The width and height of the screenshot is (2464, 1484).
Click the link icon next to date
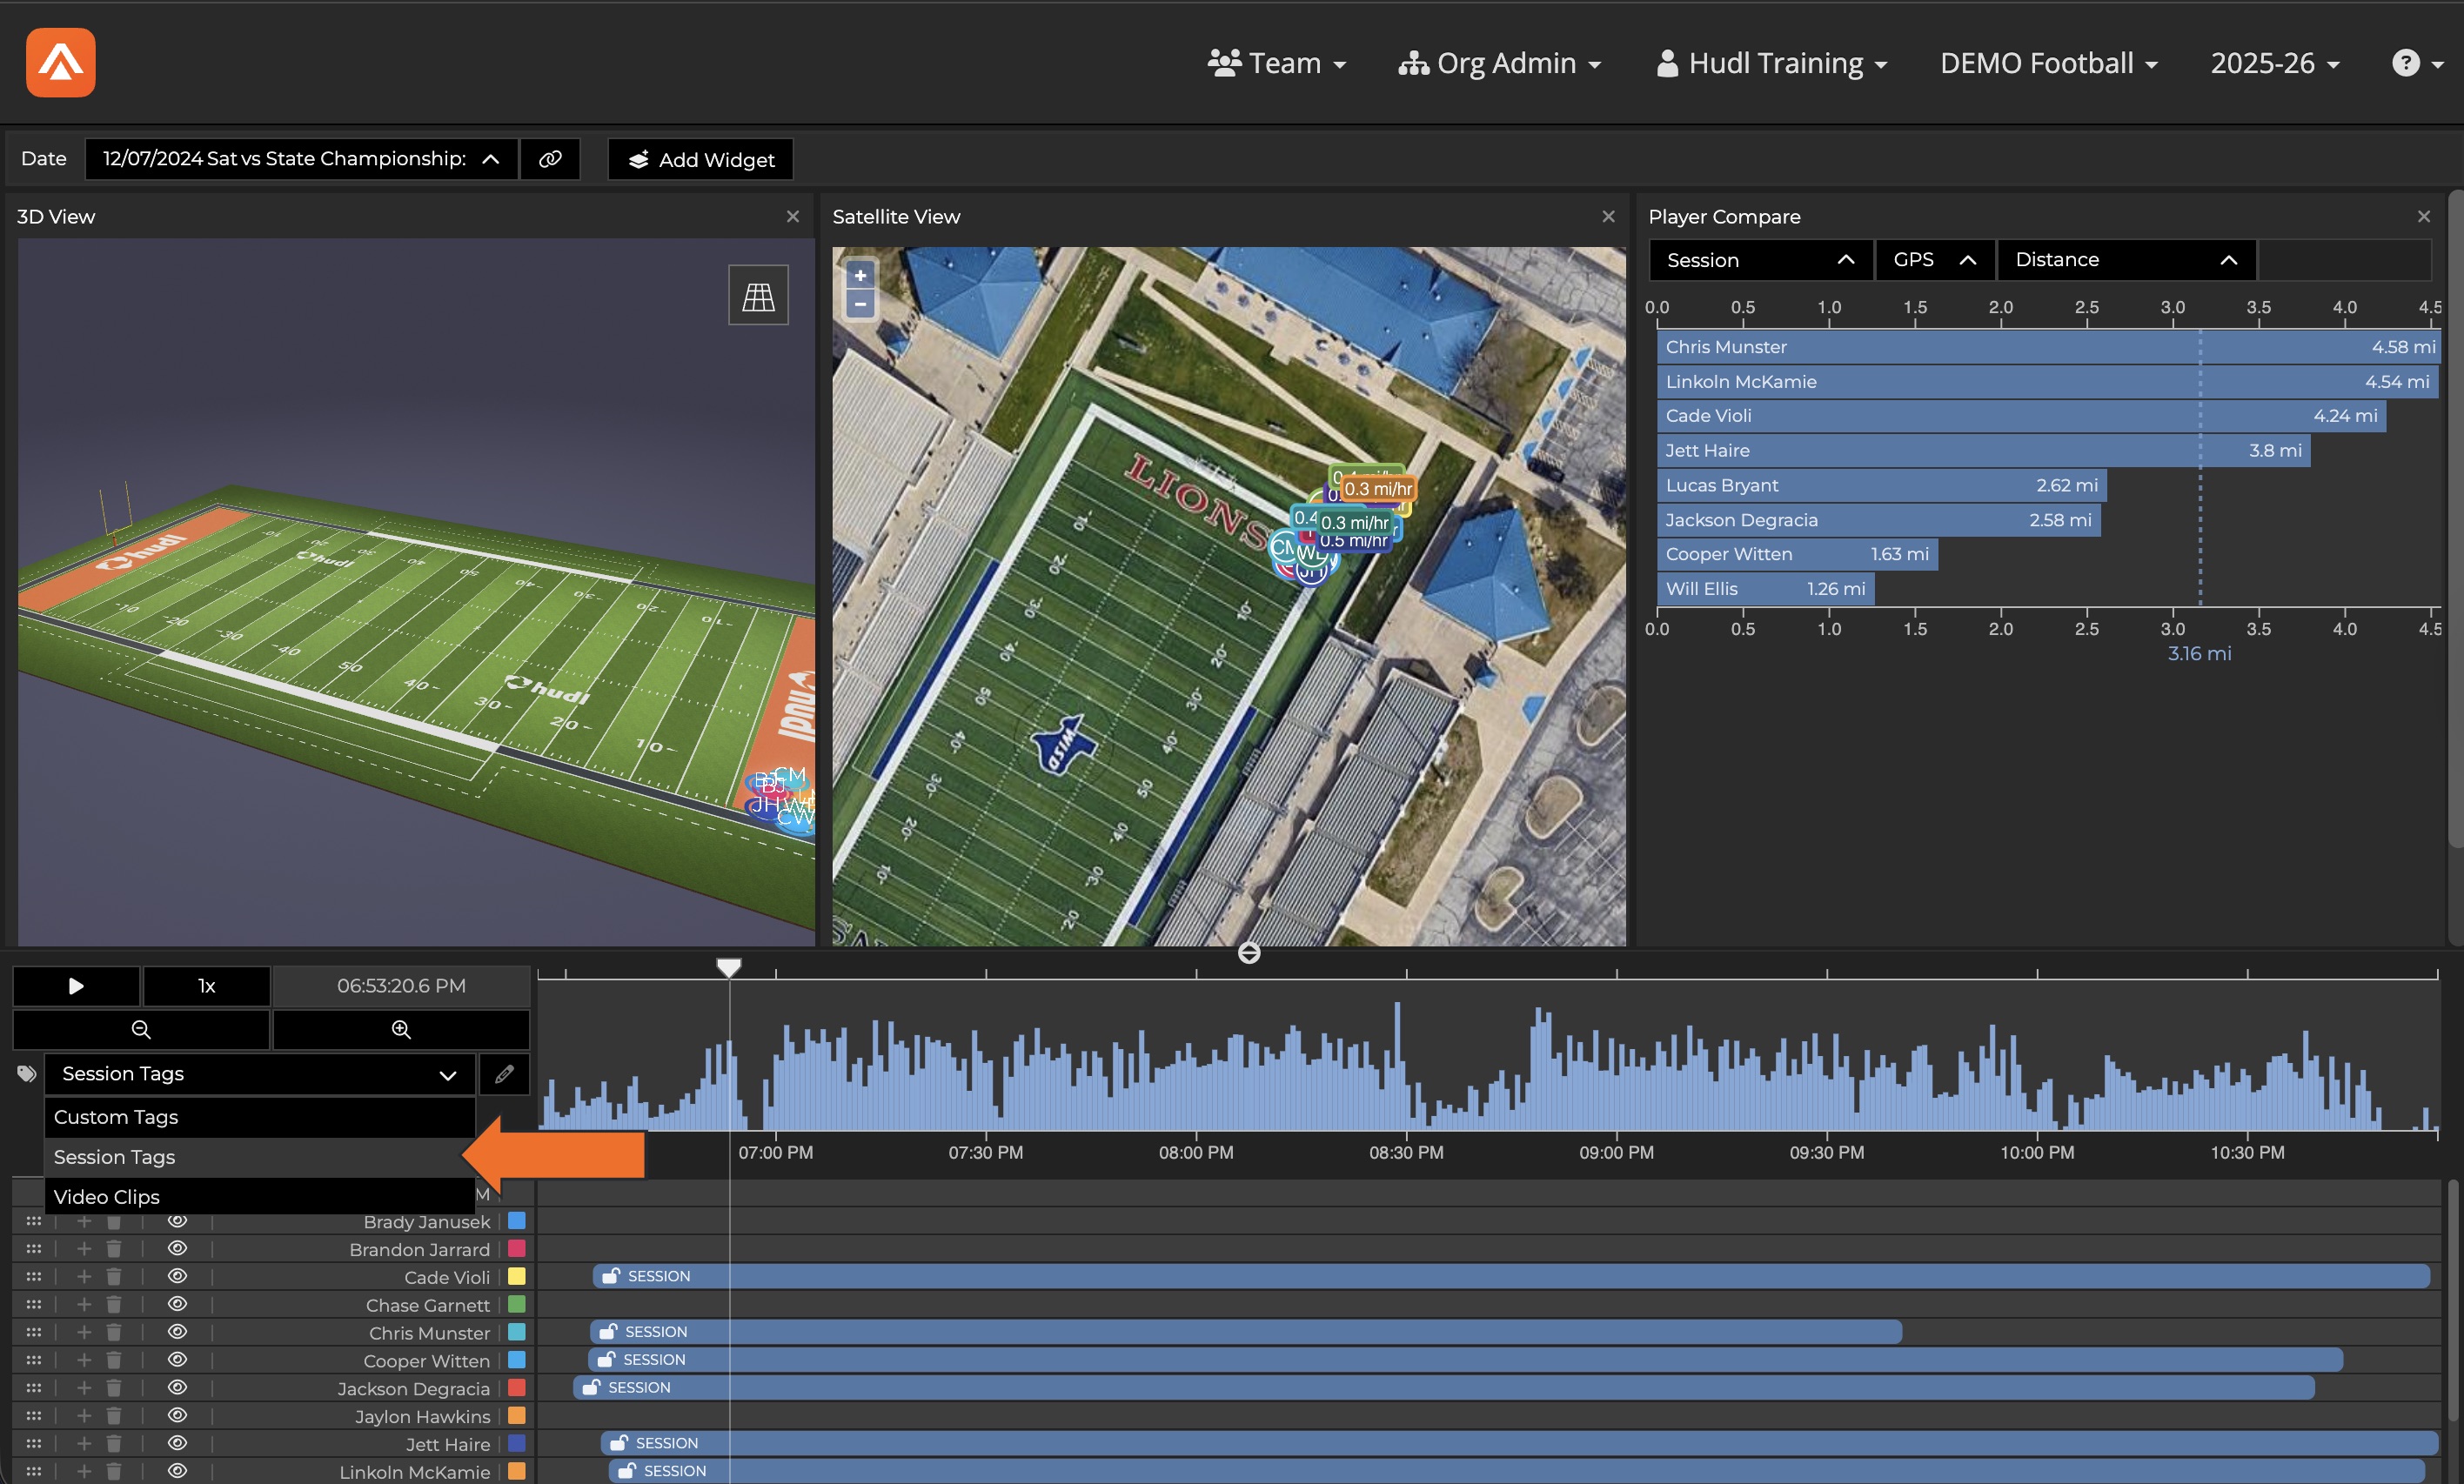pyautogui.click(x=550, y=159)
